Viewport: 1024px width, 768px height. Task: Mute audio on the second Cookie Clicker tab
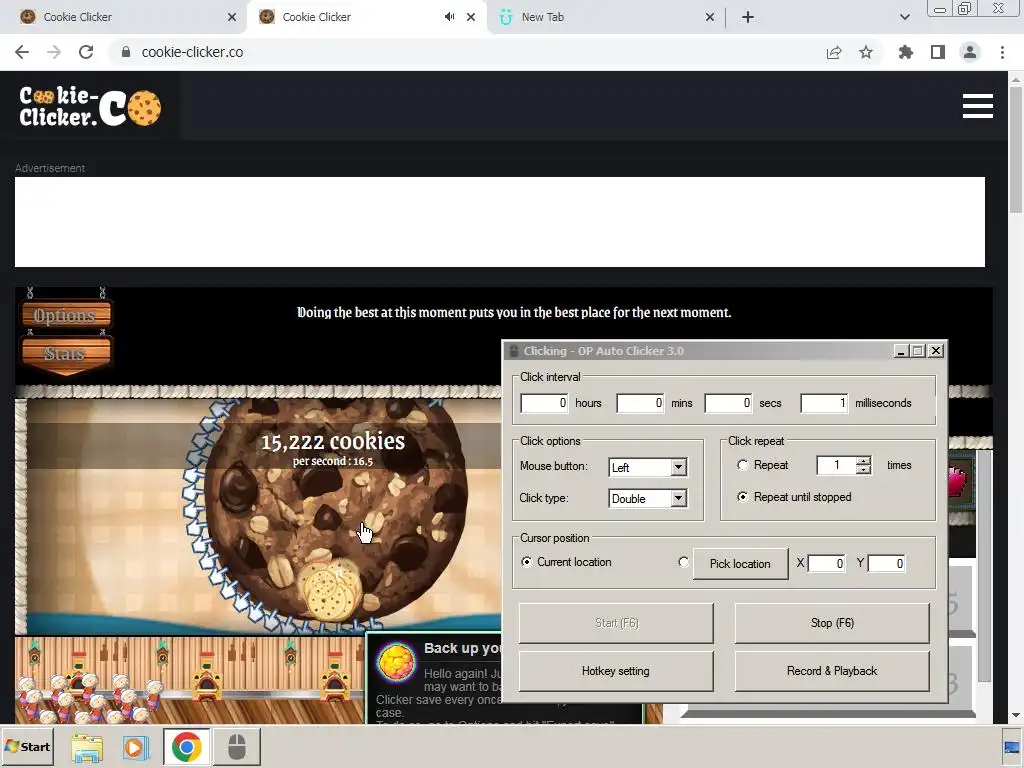coord(449,17)
